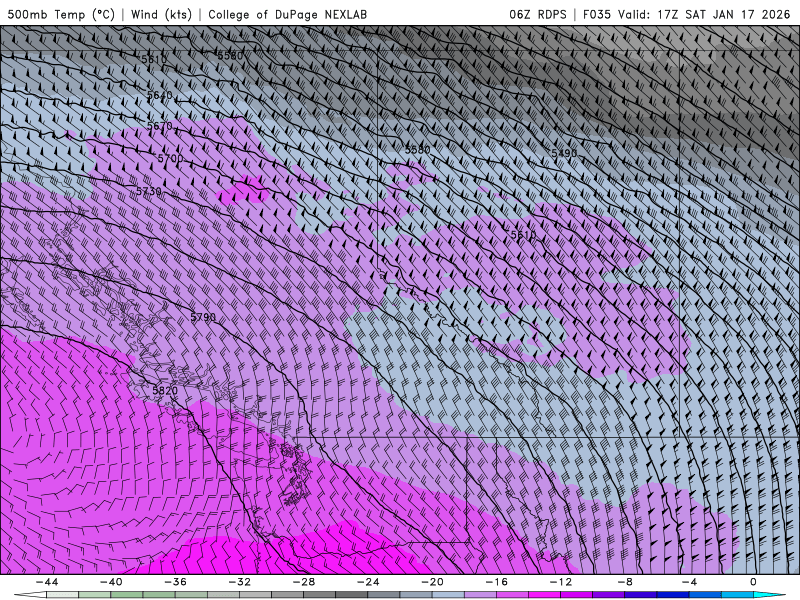800x600 pixels.
Task: Click the -12 color scale value
Action: [561, 582]
